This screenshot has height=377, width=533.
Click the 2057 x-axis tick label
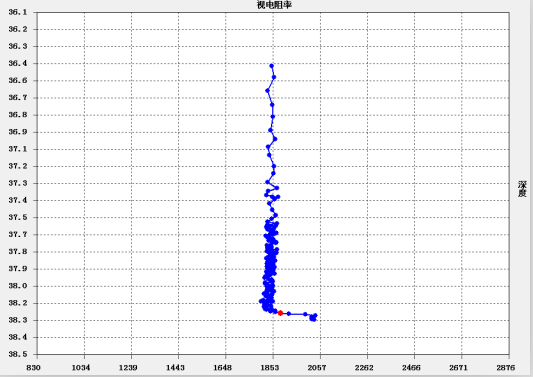point(317,367)
